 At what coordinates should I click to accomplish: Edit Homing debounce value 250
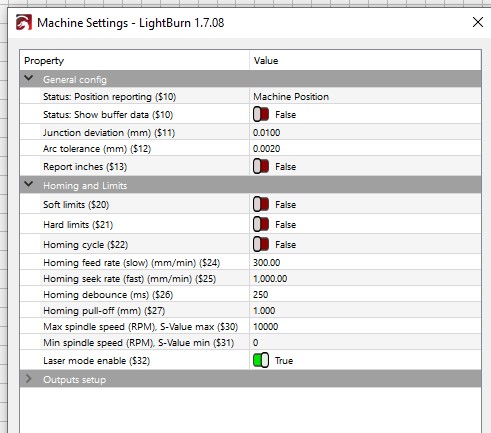click(x=365, y=295)
